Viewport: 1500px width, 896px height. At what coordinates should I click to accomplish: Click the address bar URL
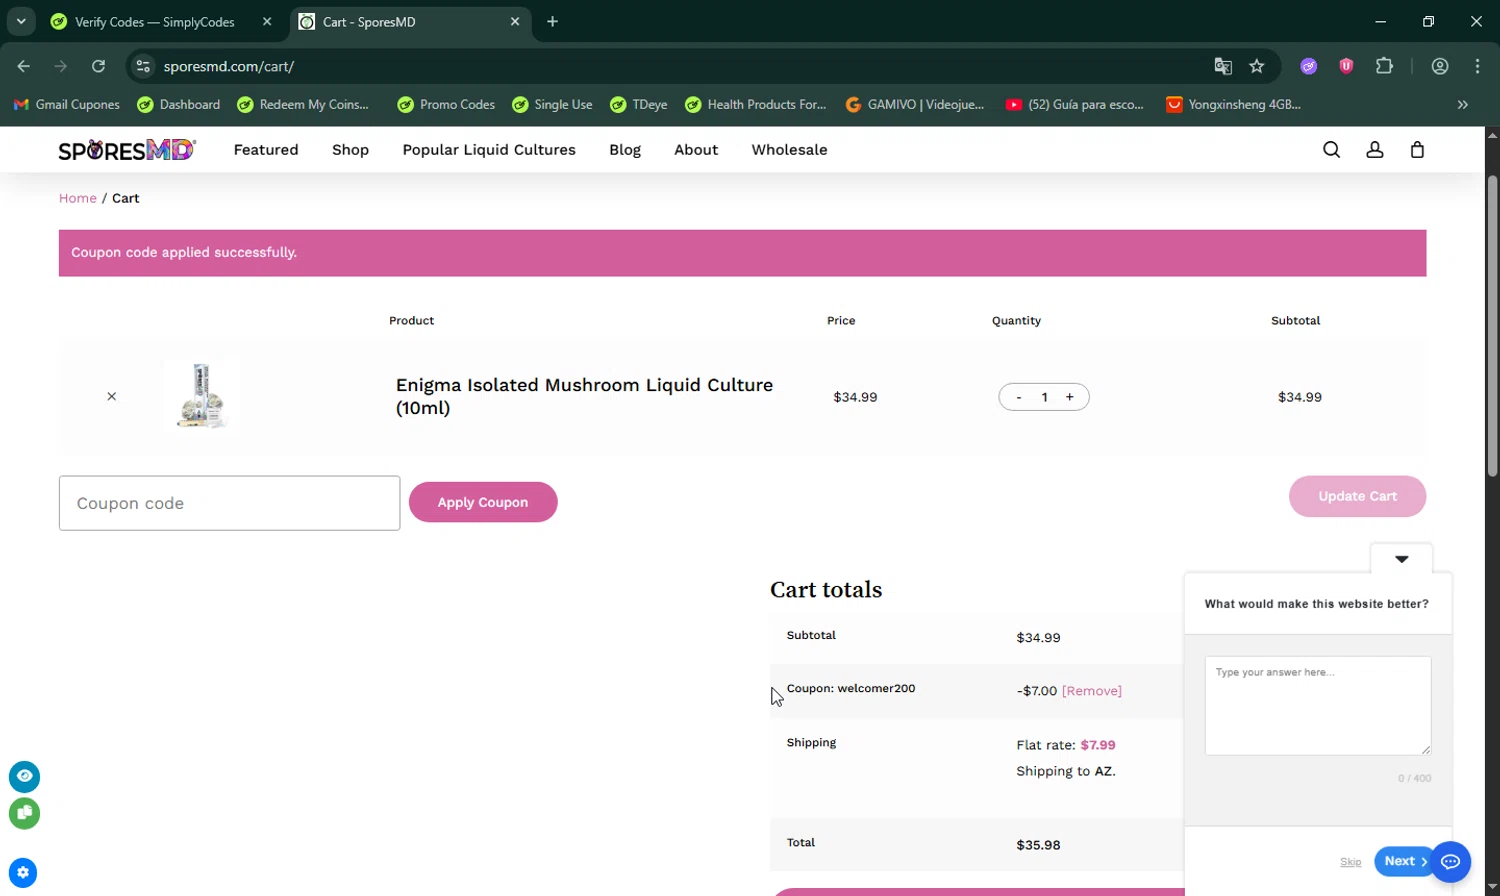coord(229,66)
